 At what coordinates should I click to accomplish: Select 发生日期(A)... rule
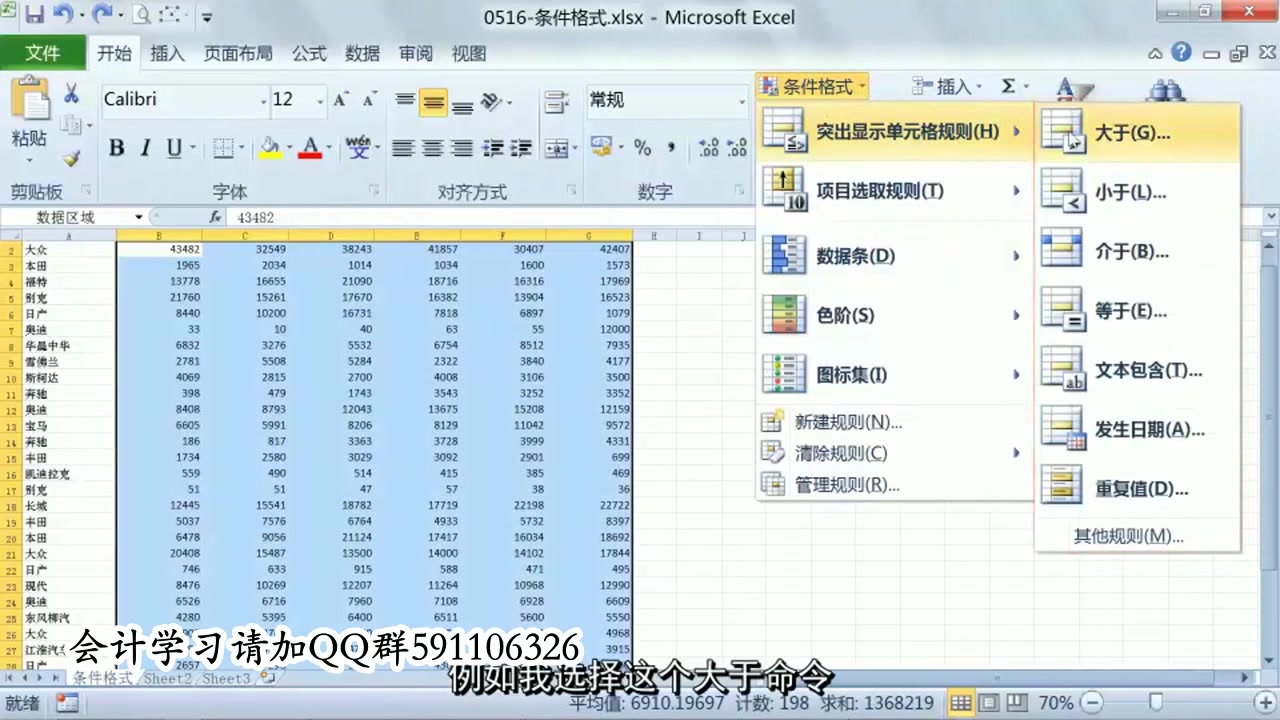pyautogui.click(x=1138, y=430)
